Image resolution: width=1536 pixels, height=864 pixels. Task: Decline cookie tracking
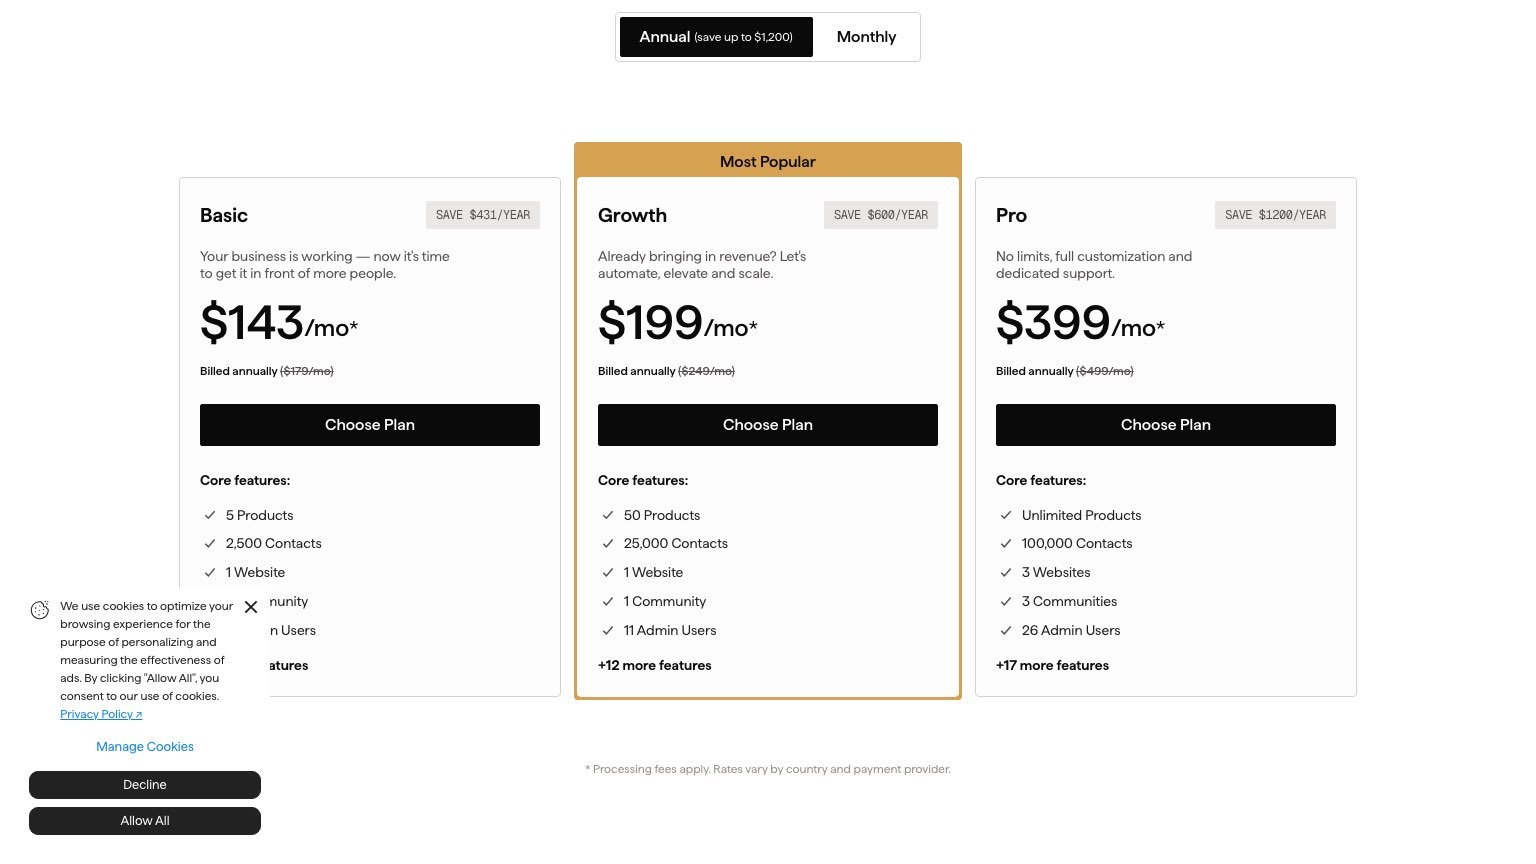(145, 785)
